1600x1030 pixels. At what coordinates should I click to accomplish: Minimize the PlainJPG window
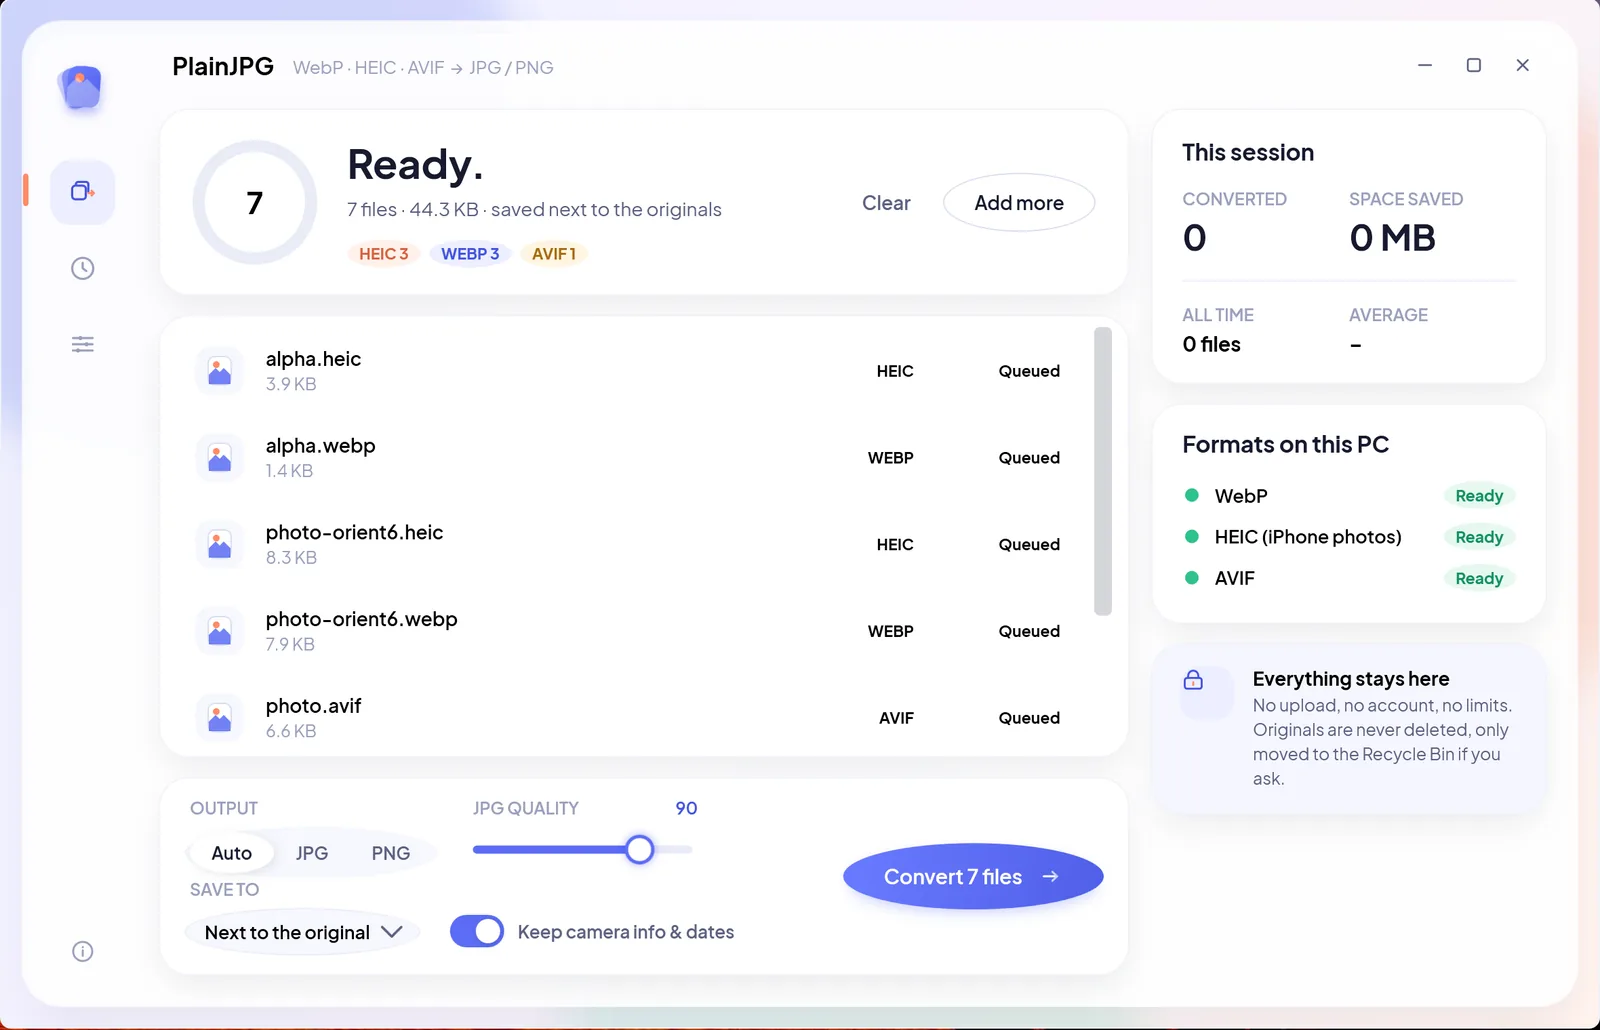[x=1425, y=65]
